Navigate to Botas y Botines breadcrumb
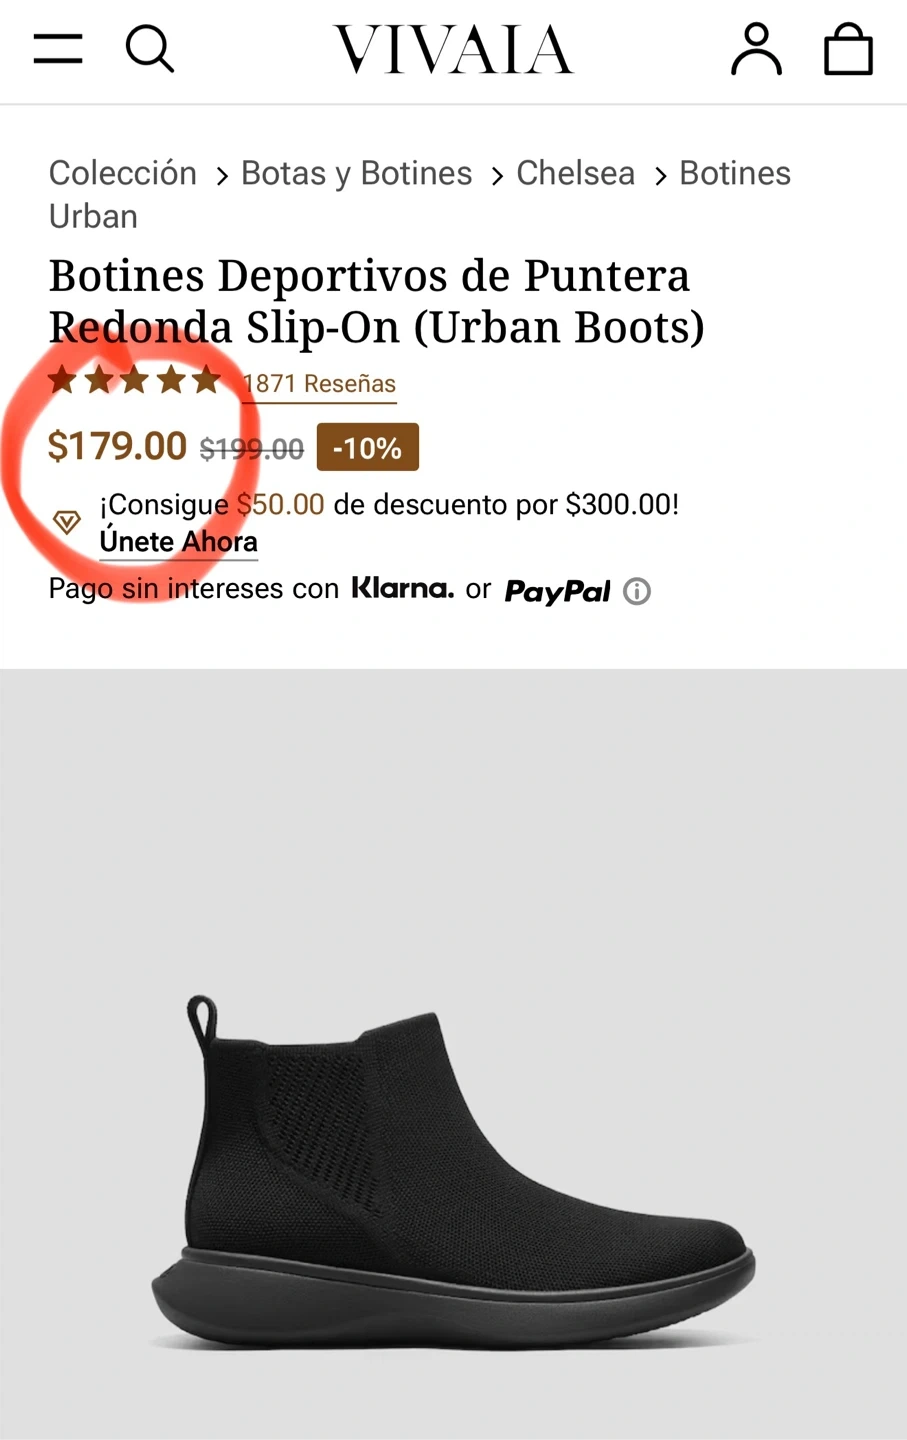Viewport: 907px width, 1440px height. point(356,173)
